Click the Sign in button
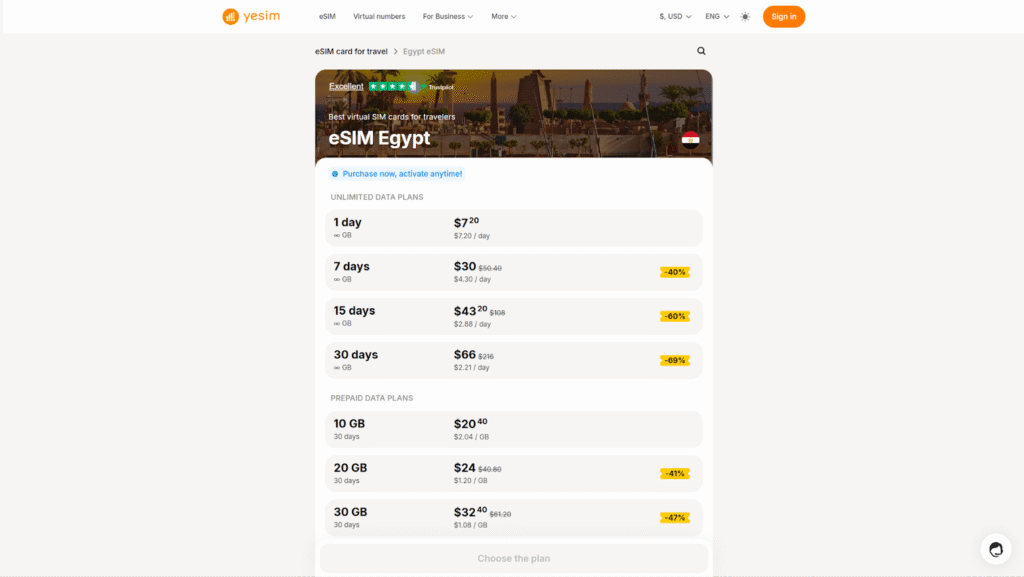This screenshot has height=577, width=1024. click(784, 17)
